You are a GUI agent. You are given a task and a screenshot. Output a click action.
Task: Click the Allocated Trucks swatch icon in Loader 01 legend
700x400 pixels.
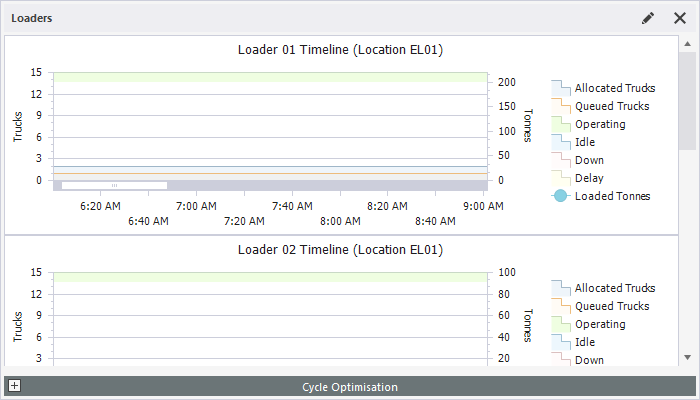[561, 88]
